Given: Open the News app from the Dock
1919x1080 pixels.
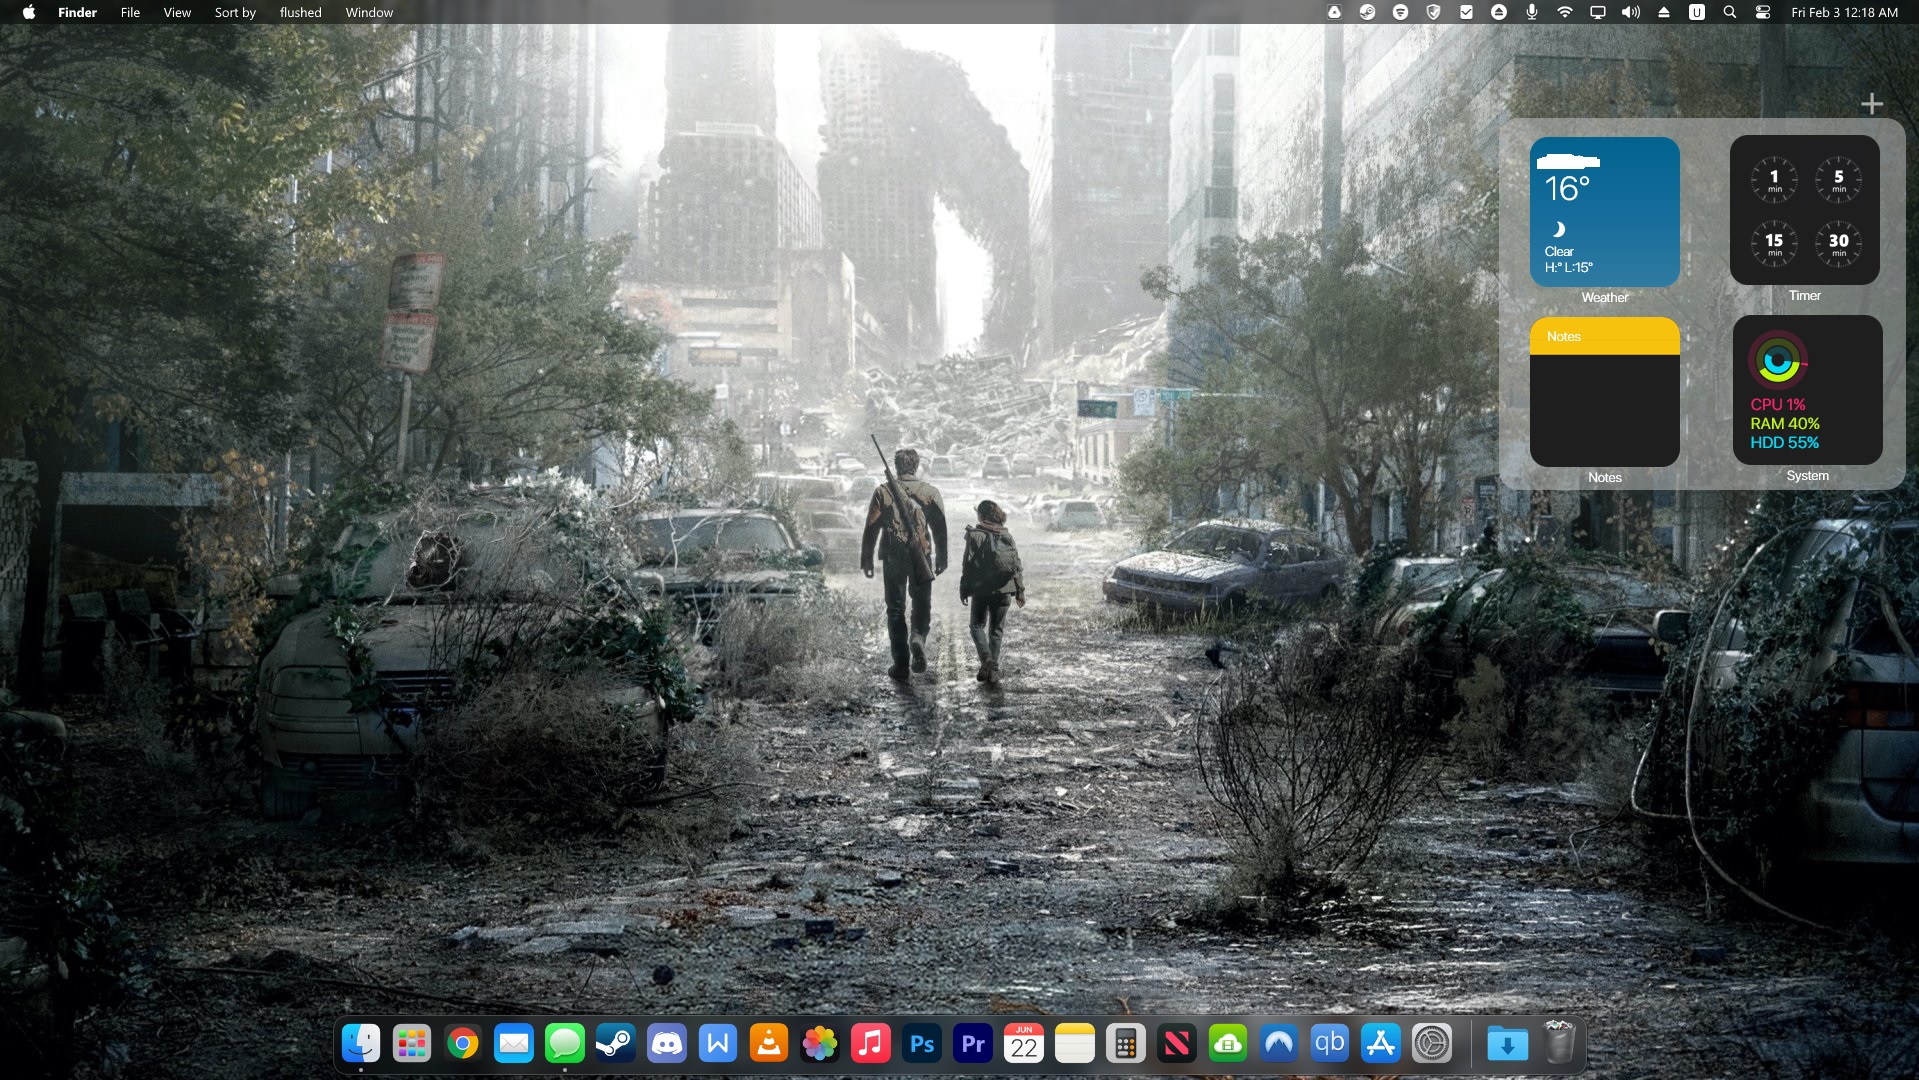Looking at the screenshot, I should [x=1177, y=1044].
